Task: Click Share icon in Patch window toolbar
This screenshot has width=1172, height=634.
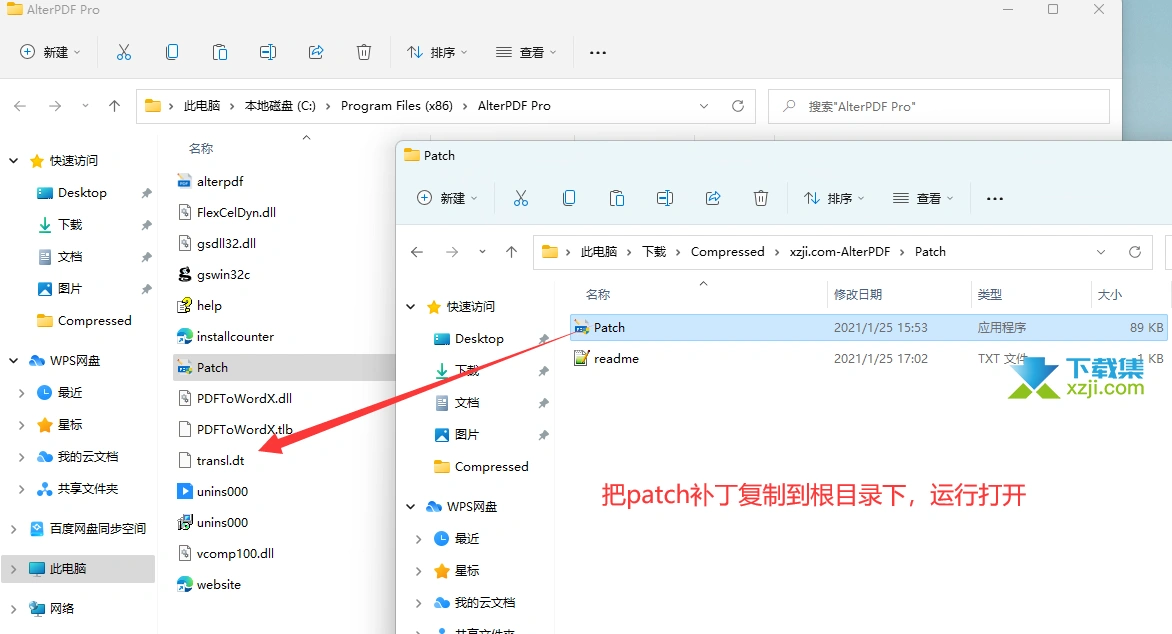Action: (713, 198)
